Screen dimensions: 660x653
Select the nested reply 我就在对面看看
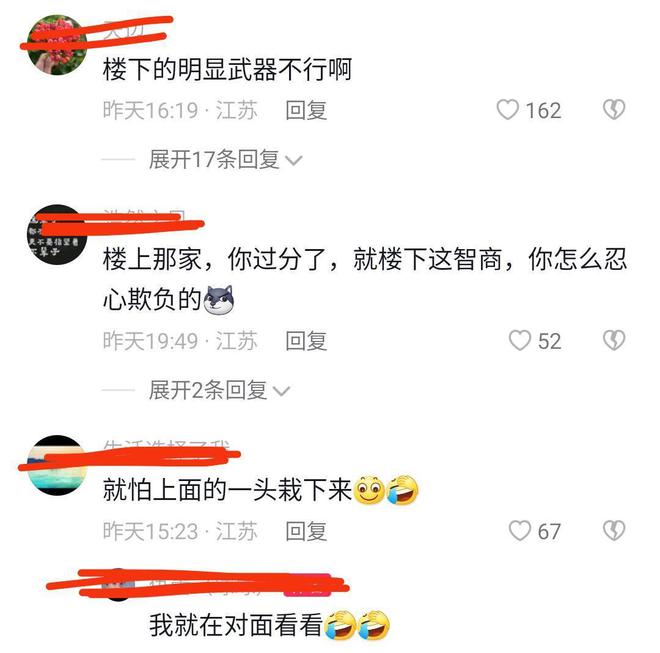pos(269,625)
